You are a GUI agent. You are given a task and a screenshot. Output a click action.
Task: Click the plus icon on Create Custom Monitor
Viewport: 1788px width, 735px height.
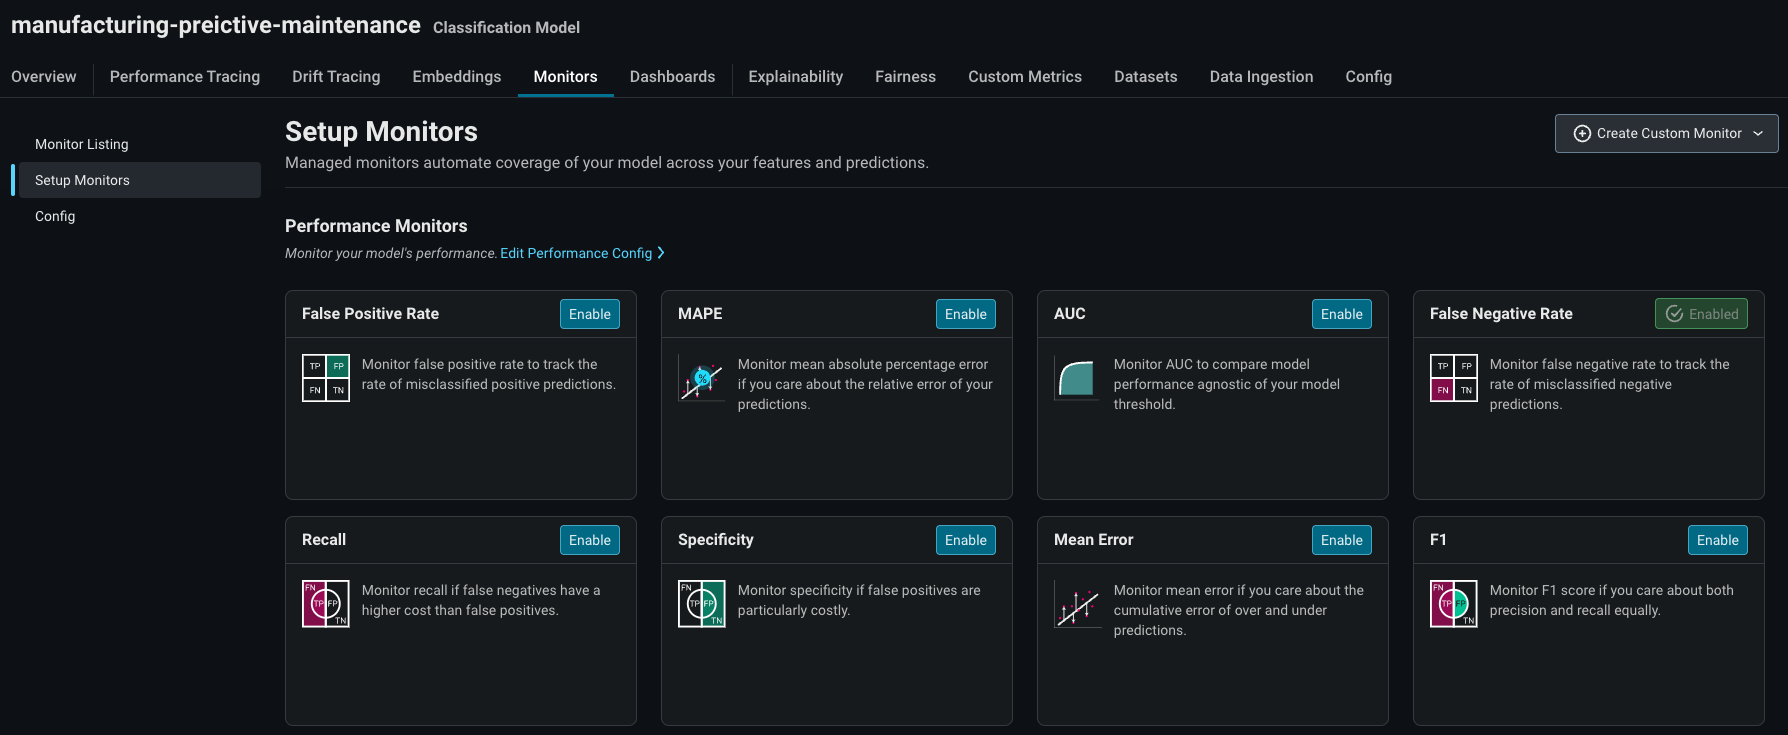pos(1582,134)
